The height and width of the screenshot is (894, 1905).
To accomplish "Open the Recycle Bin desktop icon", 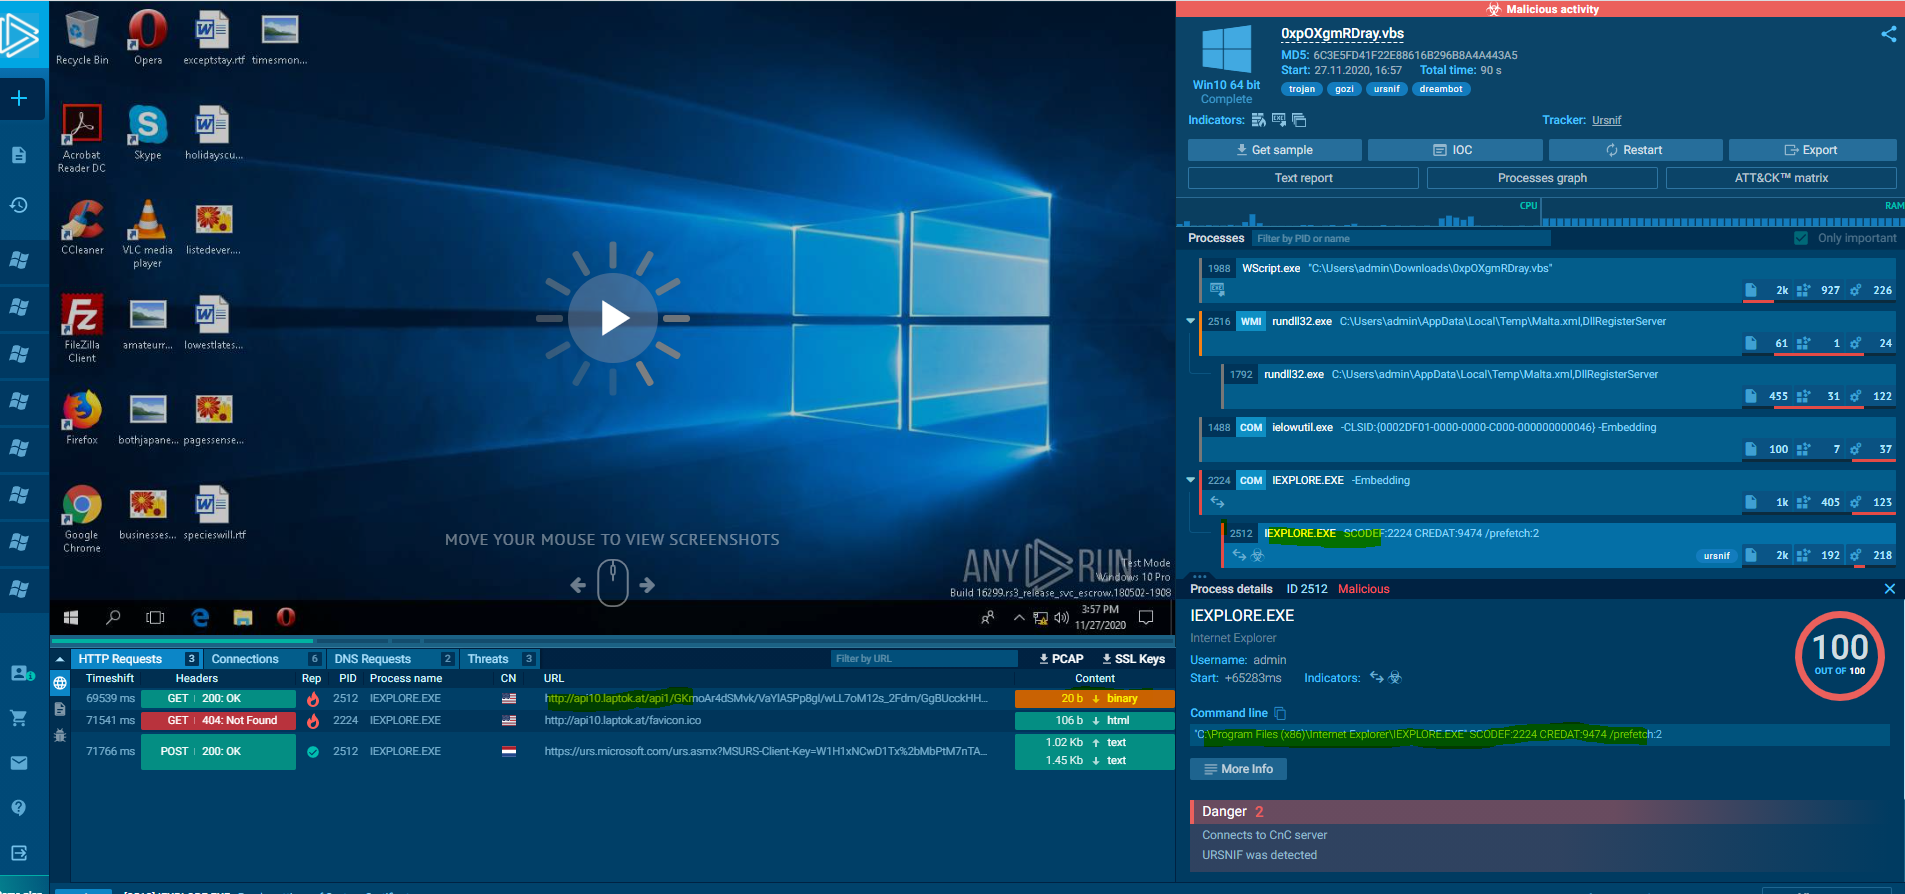I will coord(82,38).
